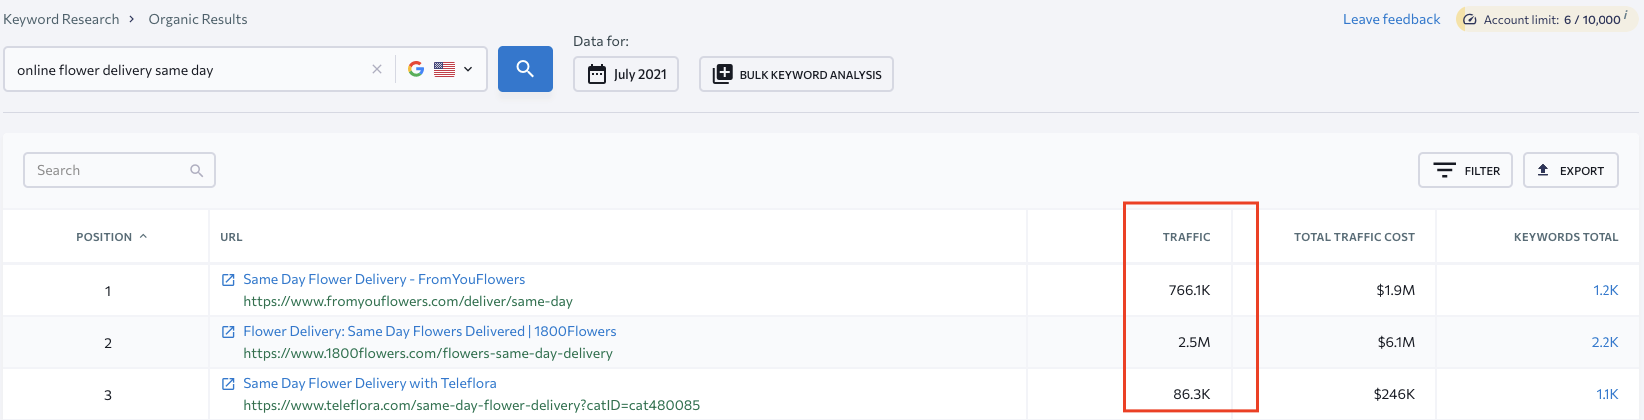This screenshot has height=420, width=1644.
Task: Sort by Position column header
Action: pos(111,237)
